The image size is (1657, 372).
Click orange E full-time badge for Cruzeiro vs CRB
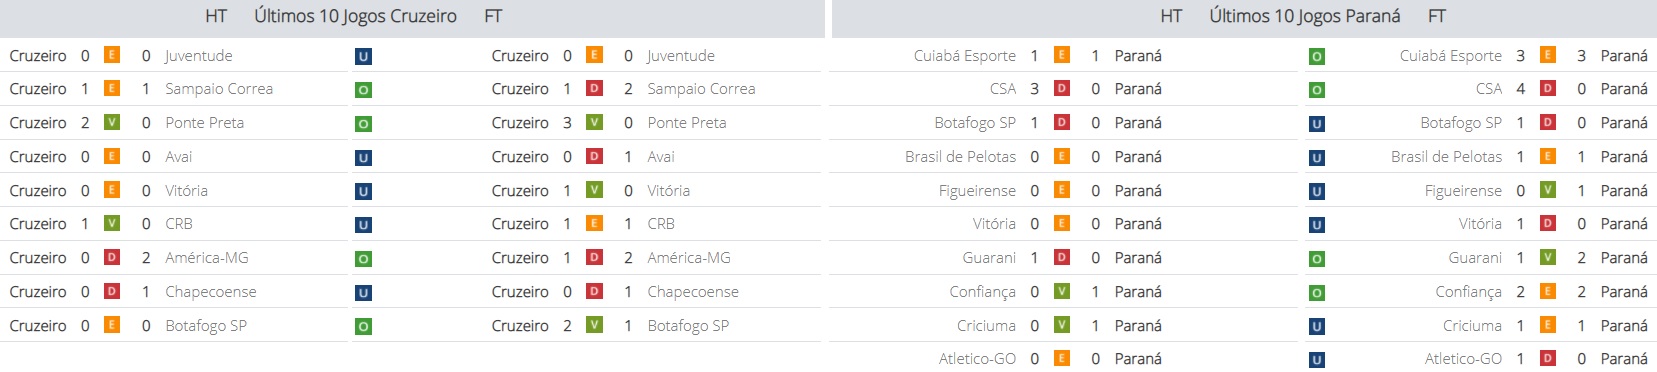594,223
